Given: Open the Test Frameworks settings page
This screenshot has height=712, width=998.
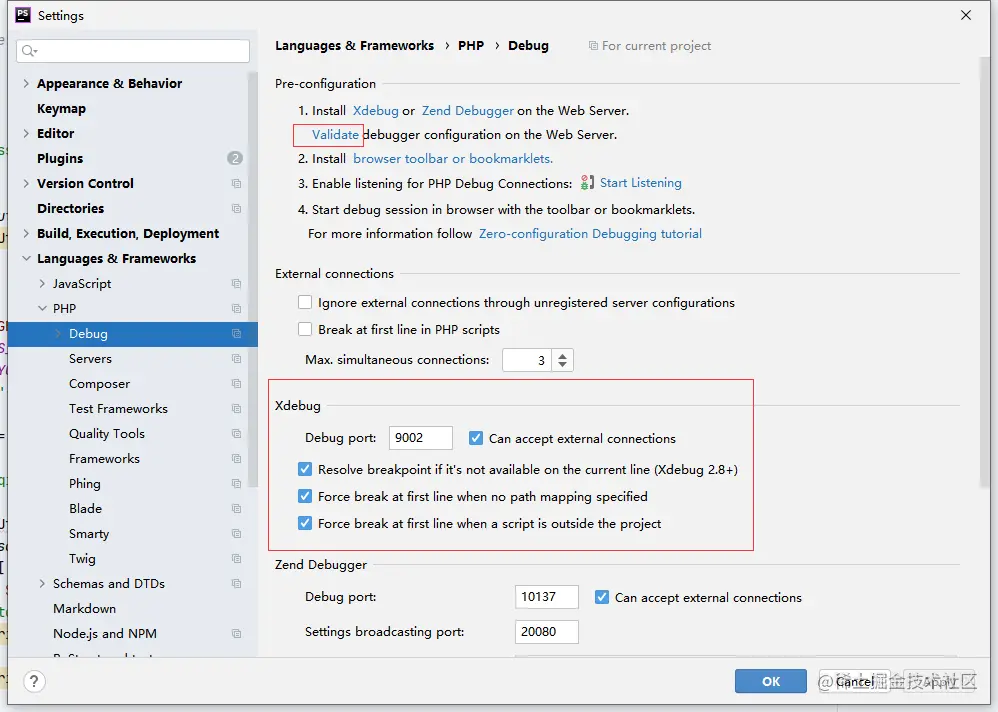Looking at the screenshot, I should [x=118, y=409].
